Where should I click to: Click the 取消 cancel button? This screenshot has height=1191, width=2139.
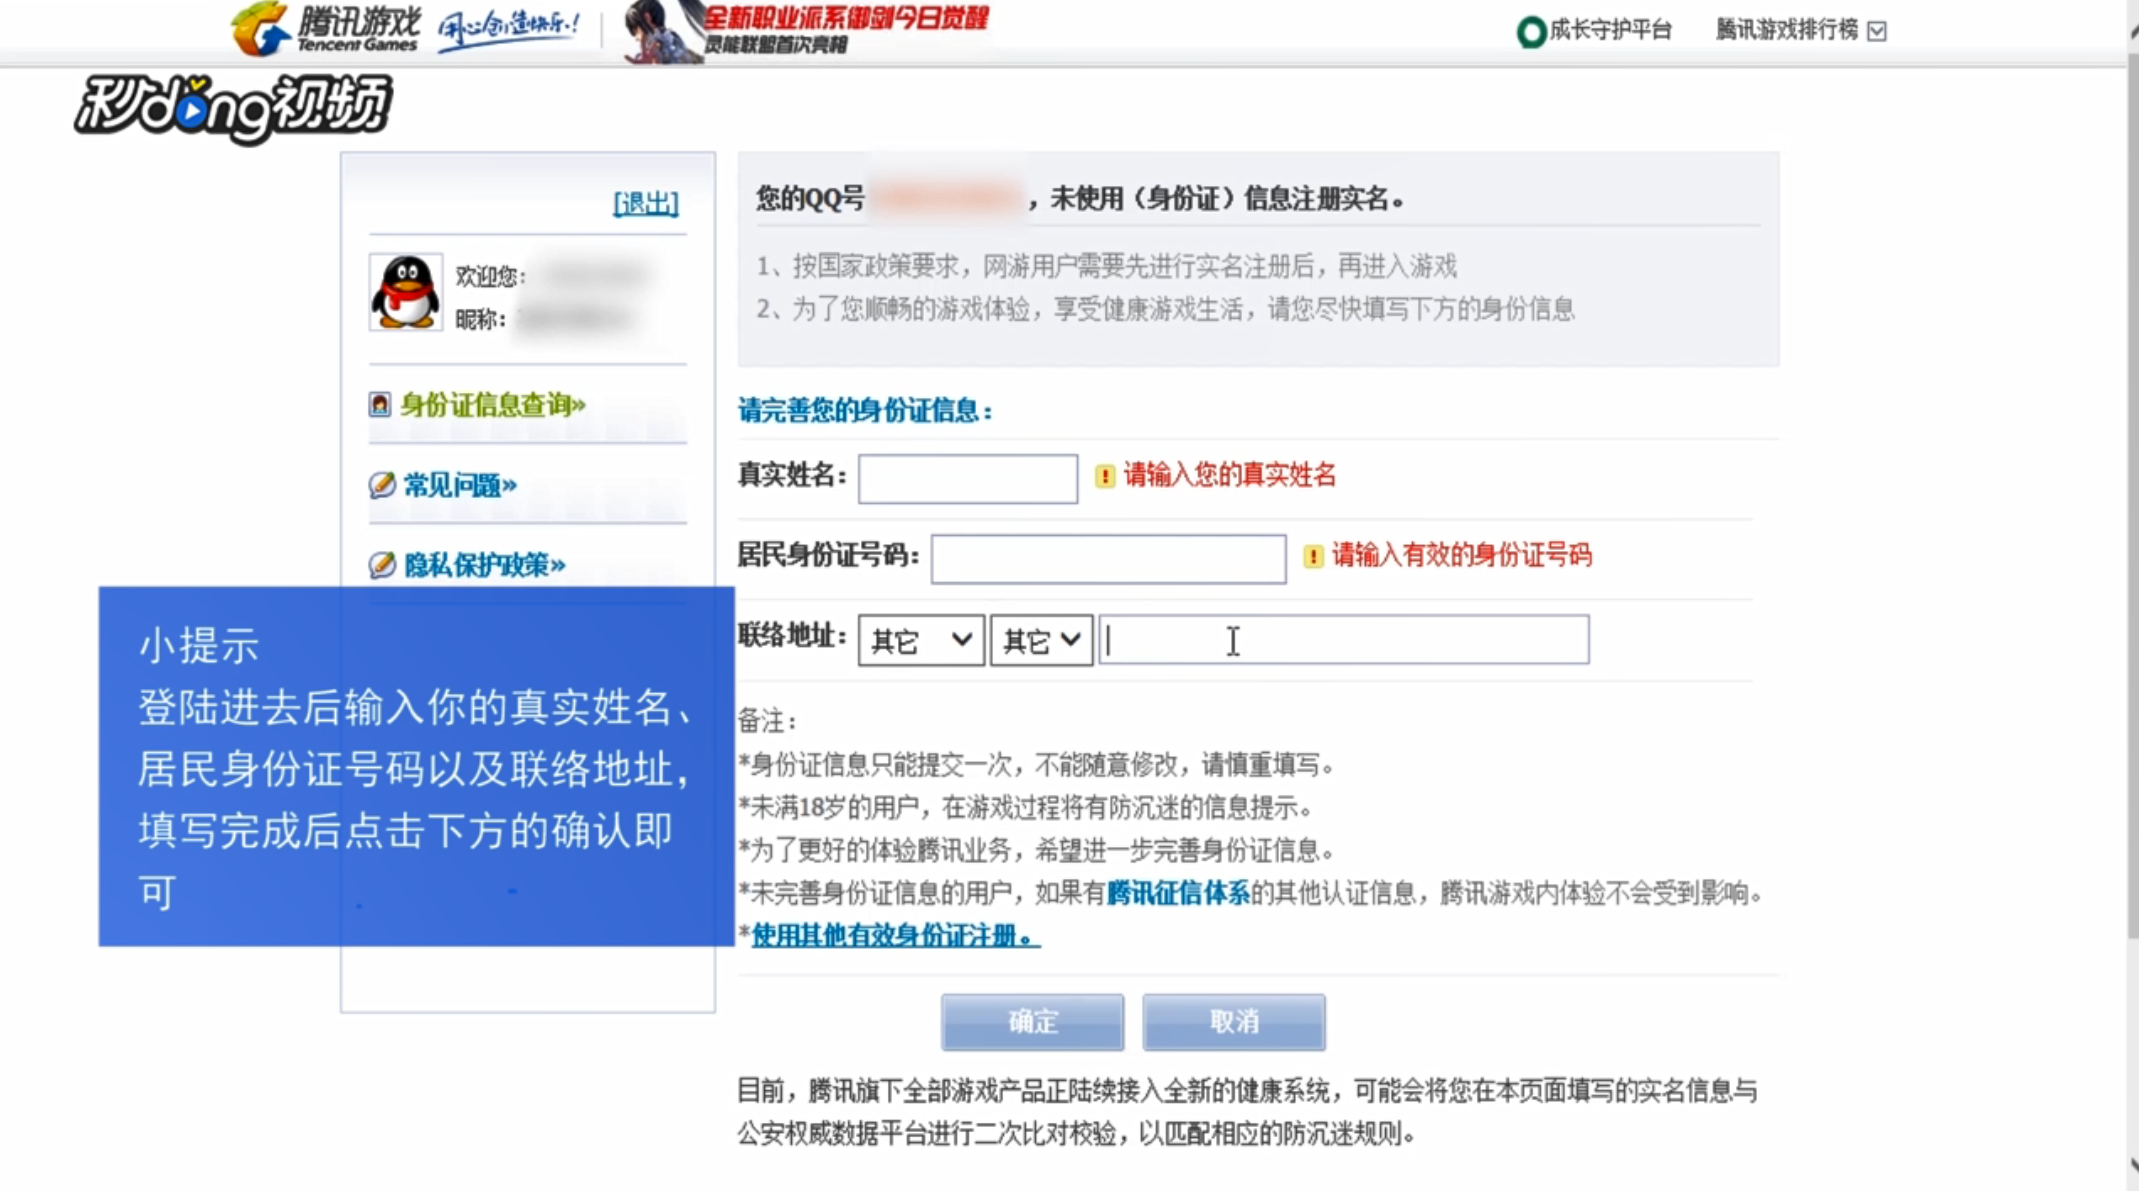point(1234,1022)
